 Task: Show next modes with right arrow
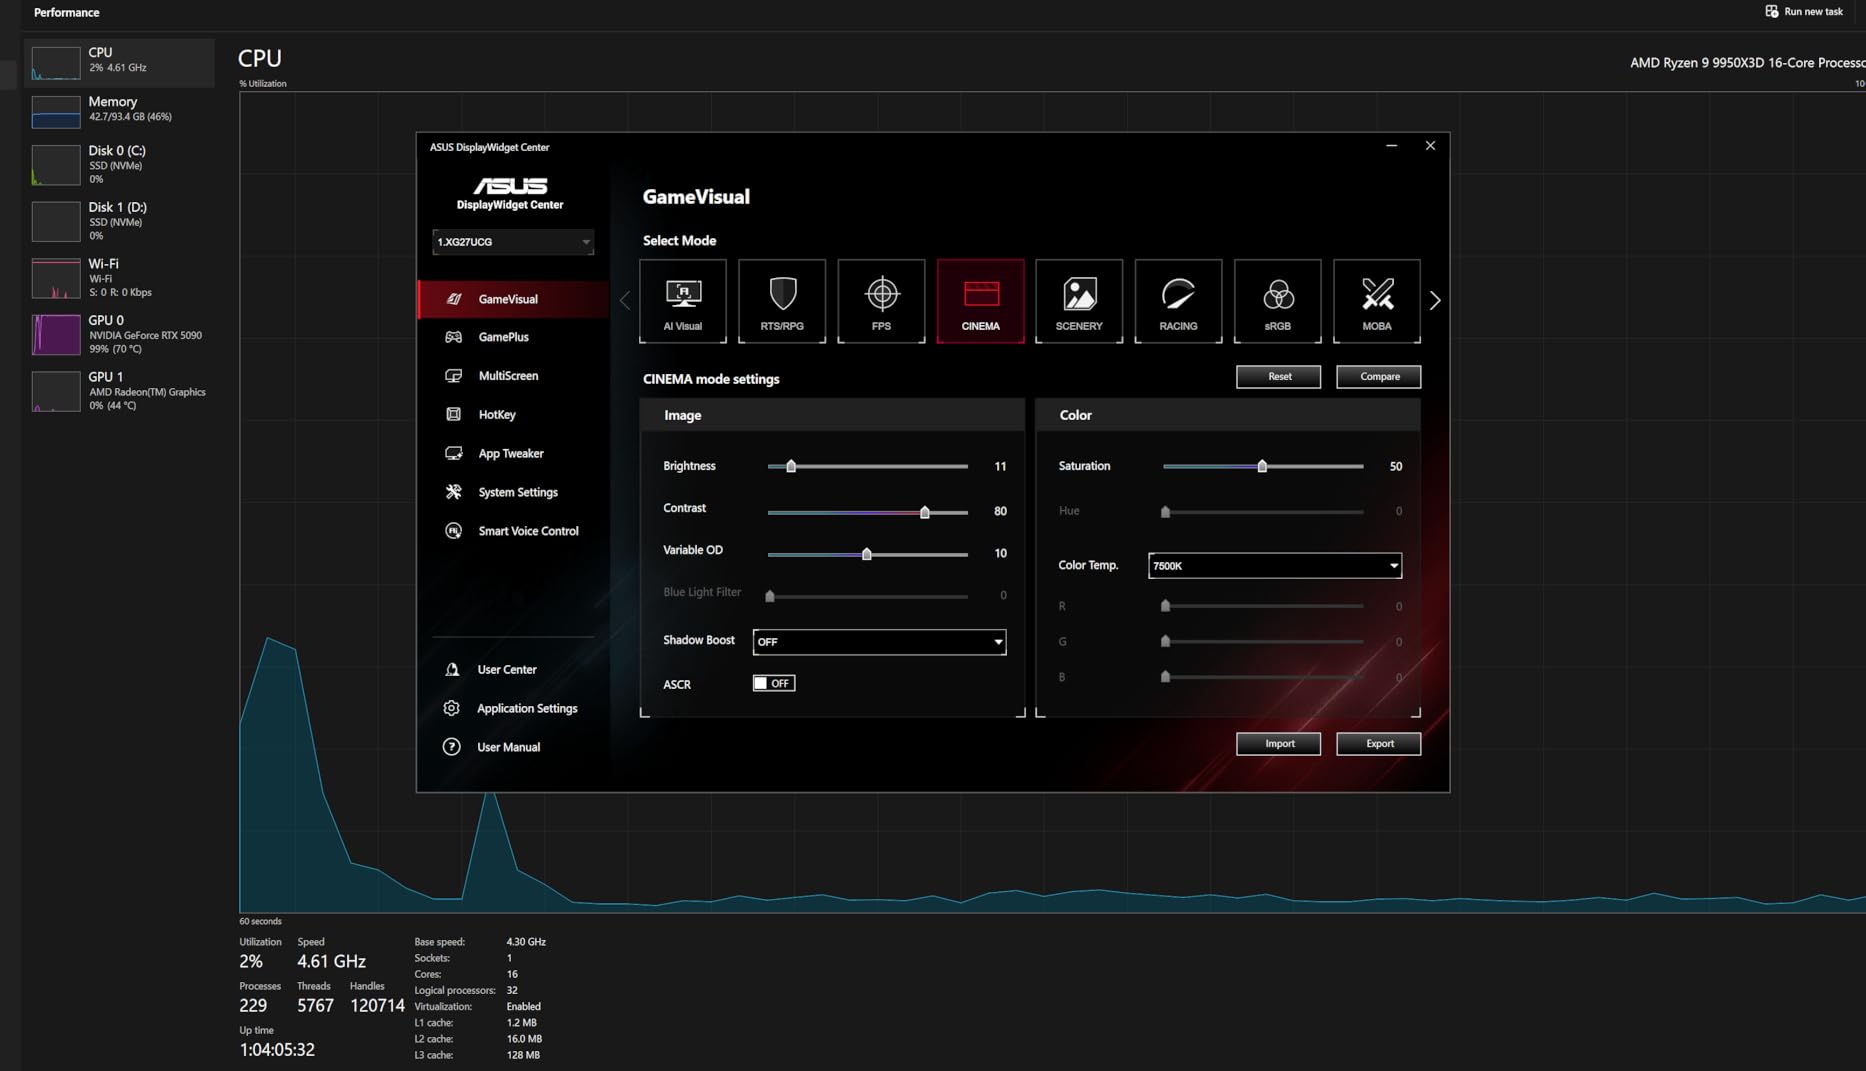[1435, 301]
